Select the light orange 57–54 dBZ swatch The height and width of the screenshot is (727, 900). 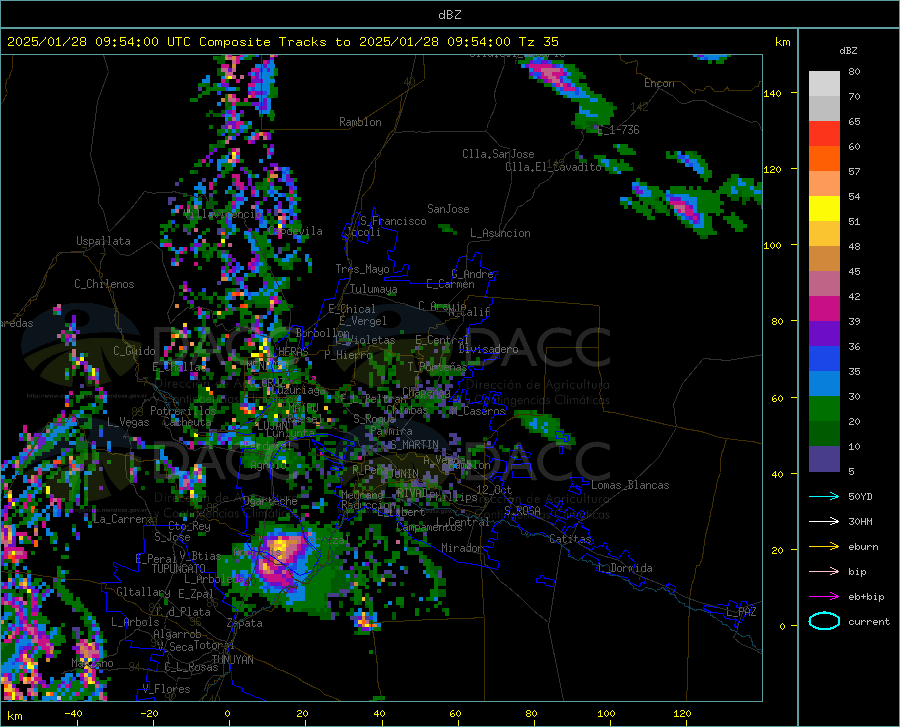pos(824,184)
